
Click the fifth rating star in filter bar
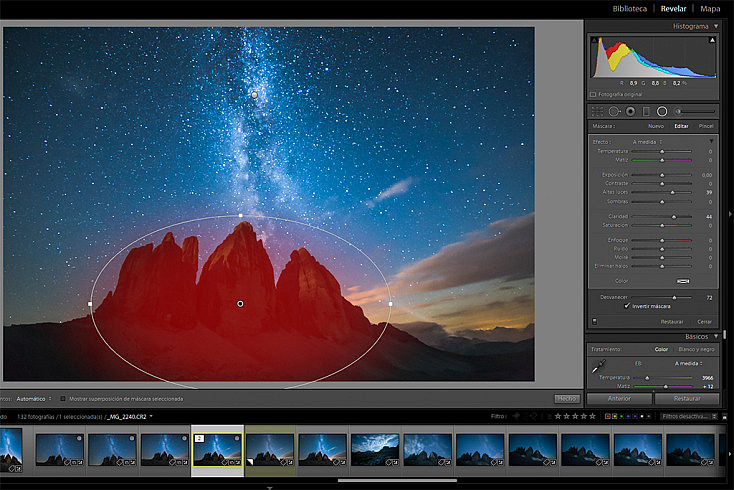tap(593, 416)
